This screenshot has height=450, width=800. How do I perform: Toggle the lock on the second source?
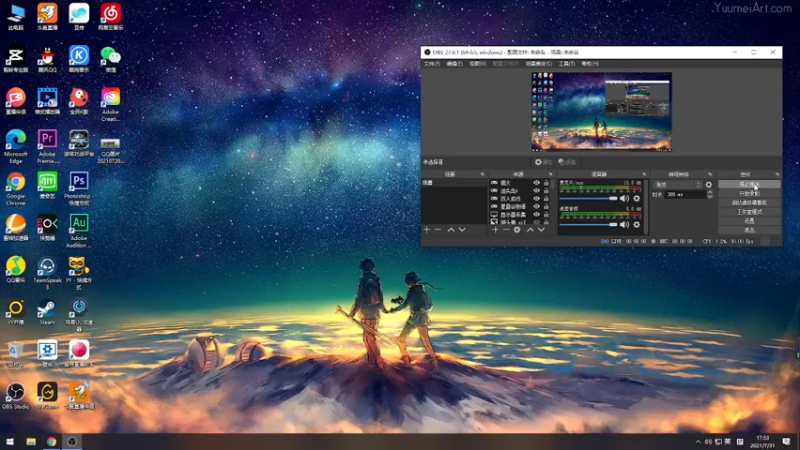[x=546, y=190]
